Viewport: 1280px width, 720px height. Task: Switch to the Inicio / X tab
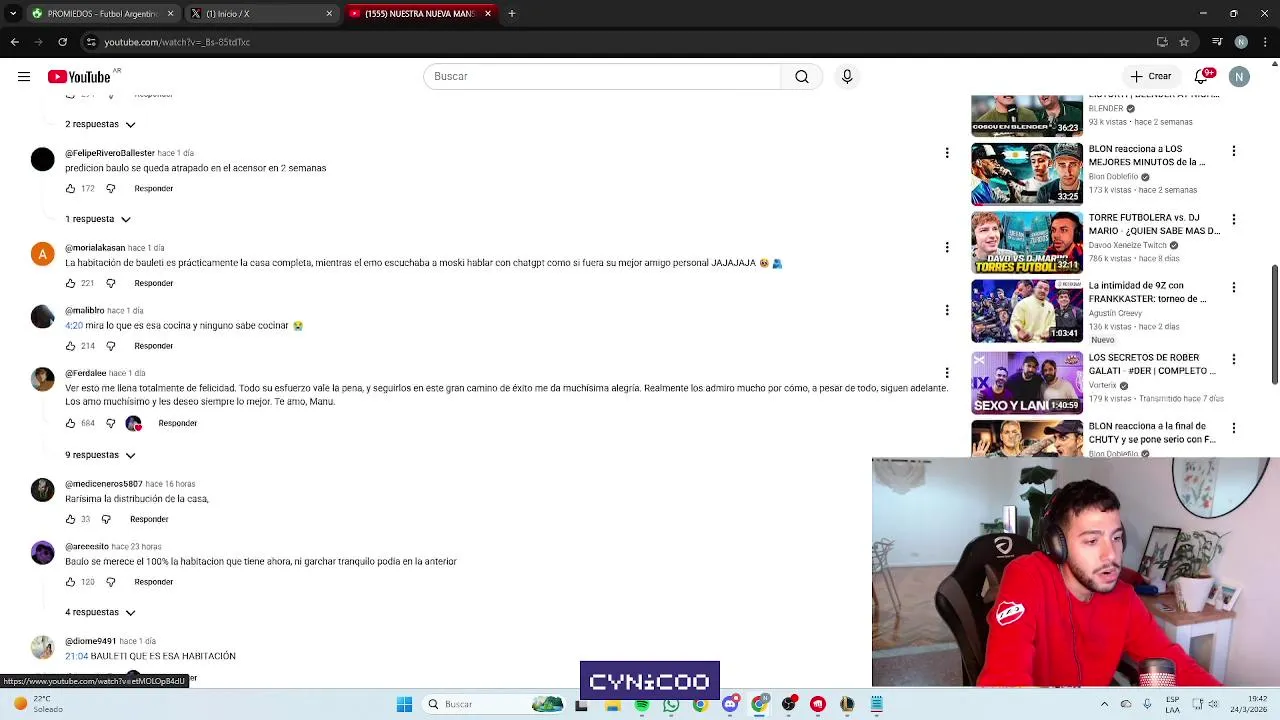[262, 14]
